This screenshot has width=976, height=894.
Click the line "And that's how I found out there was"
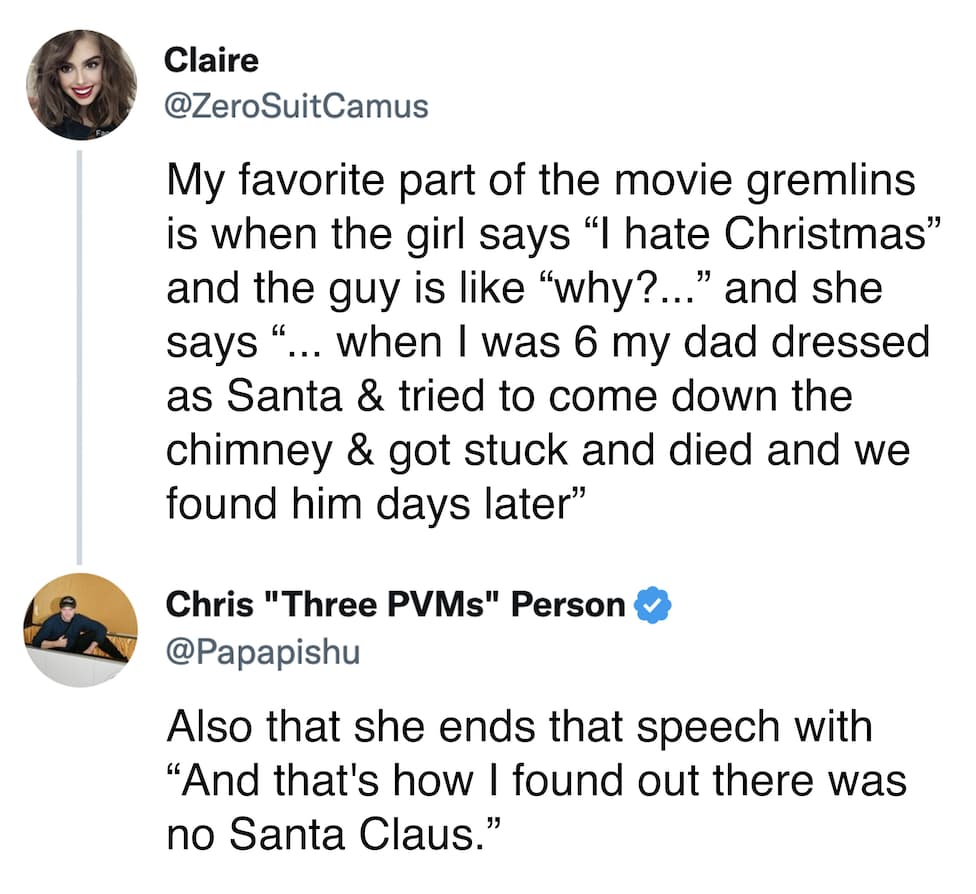tap(536, 778)
